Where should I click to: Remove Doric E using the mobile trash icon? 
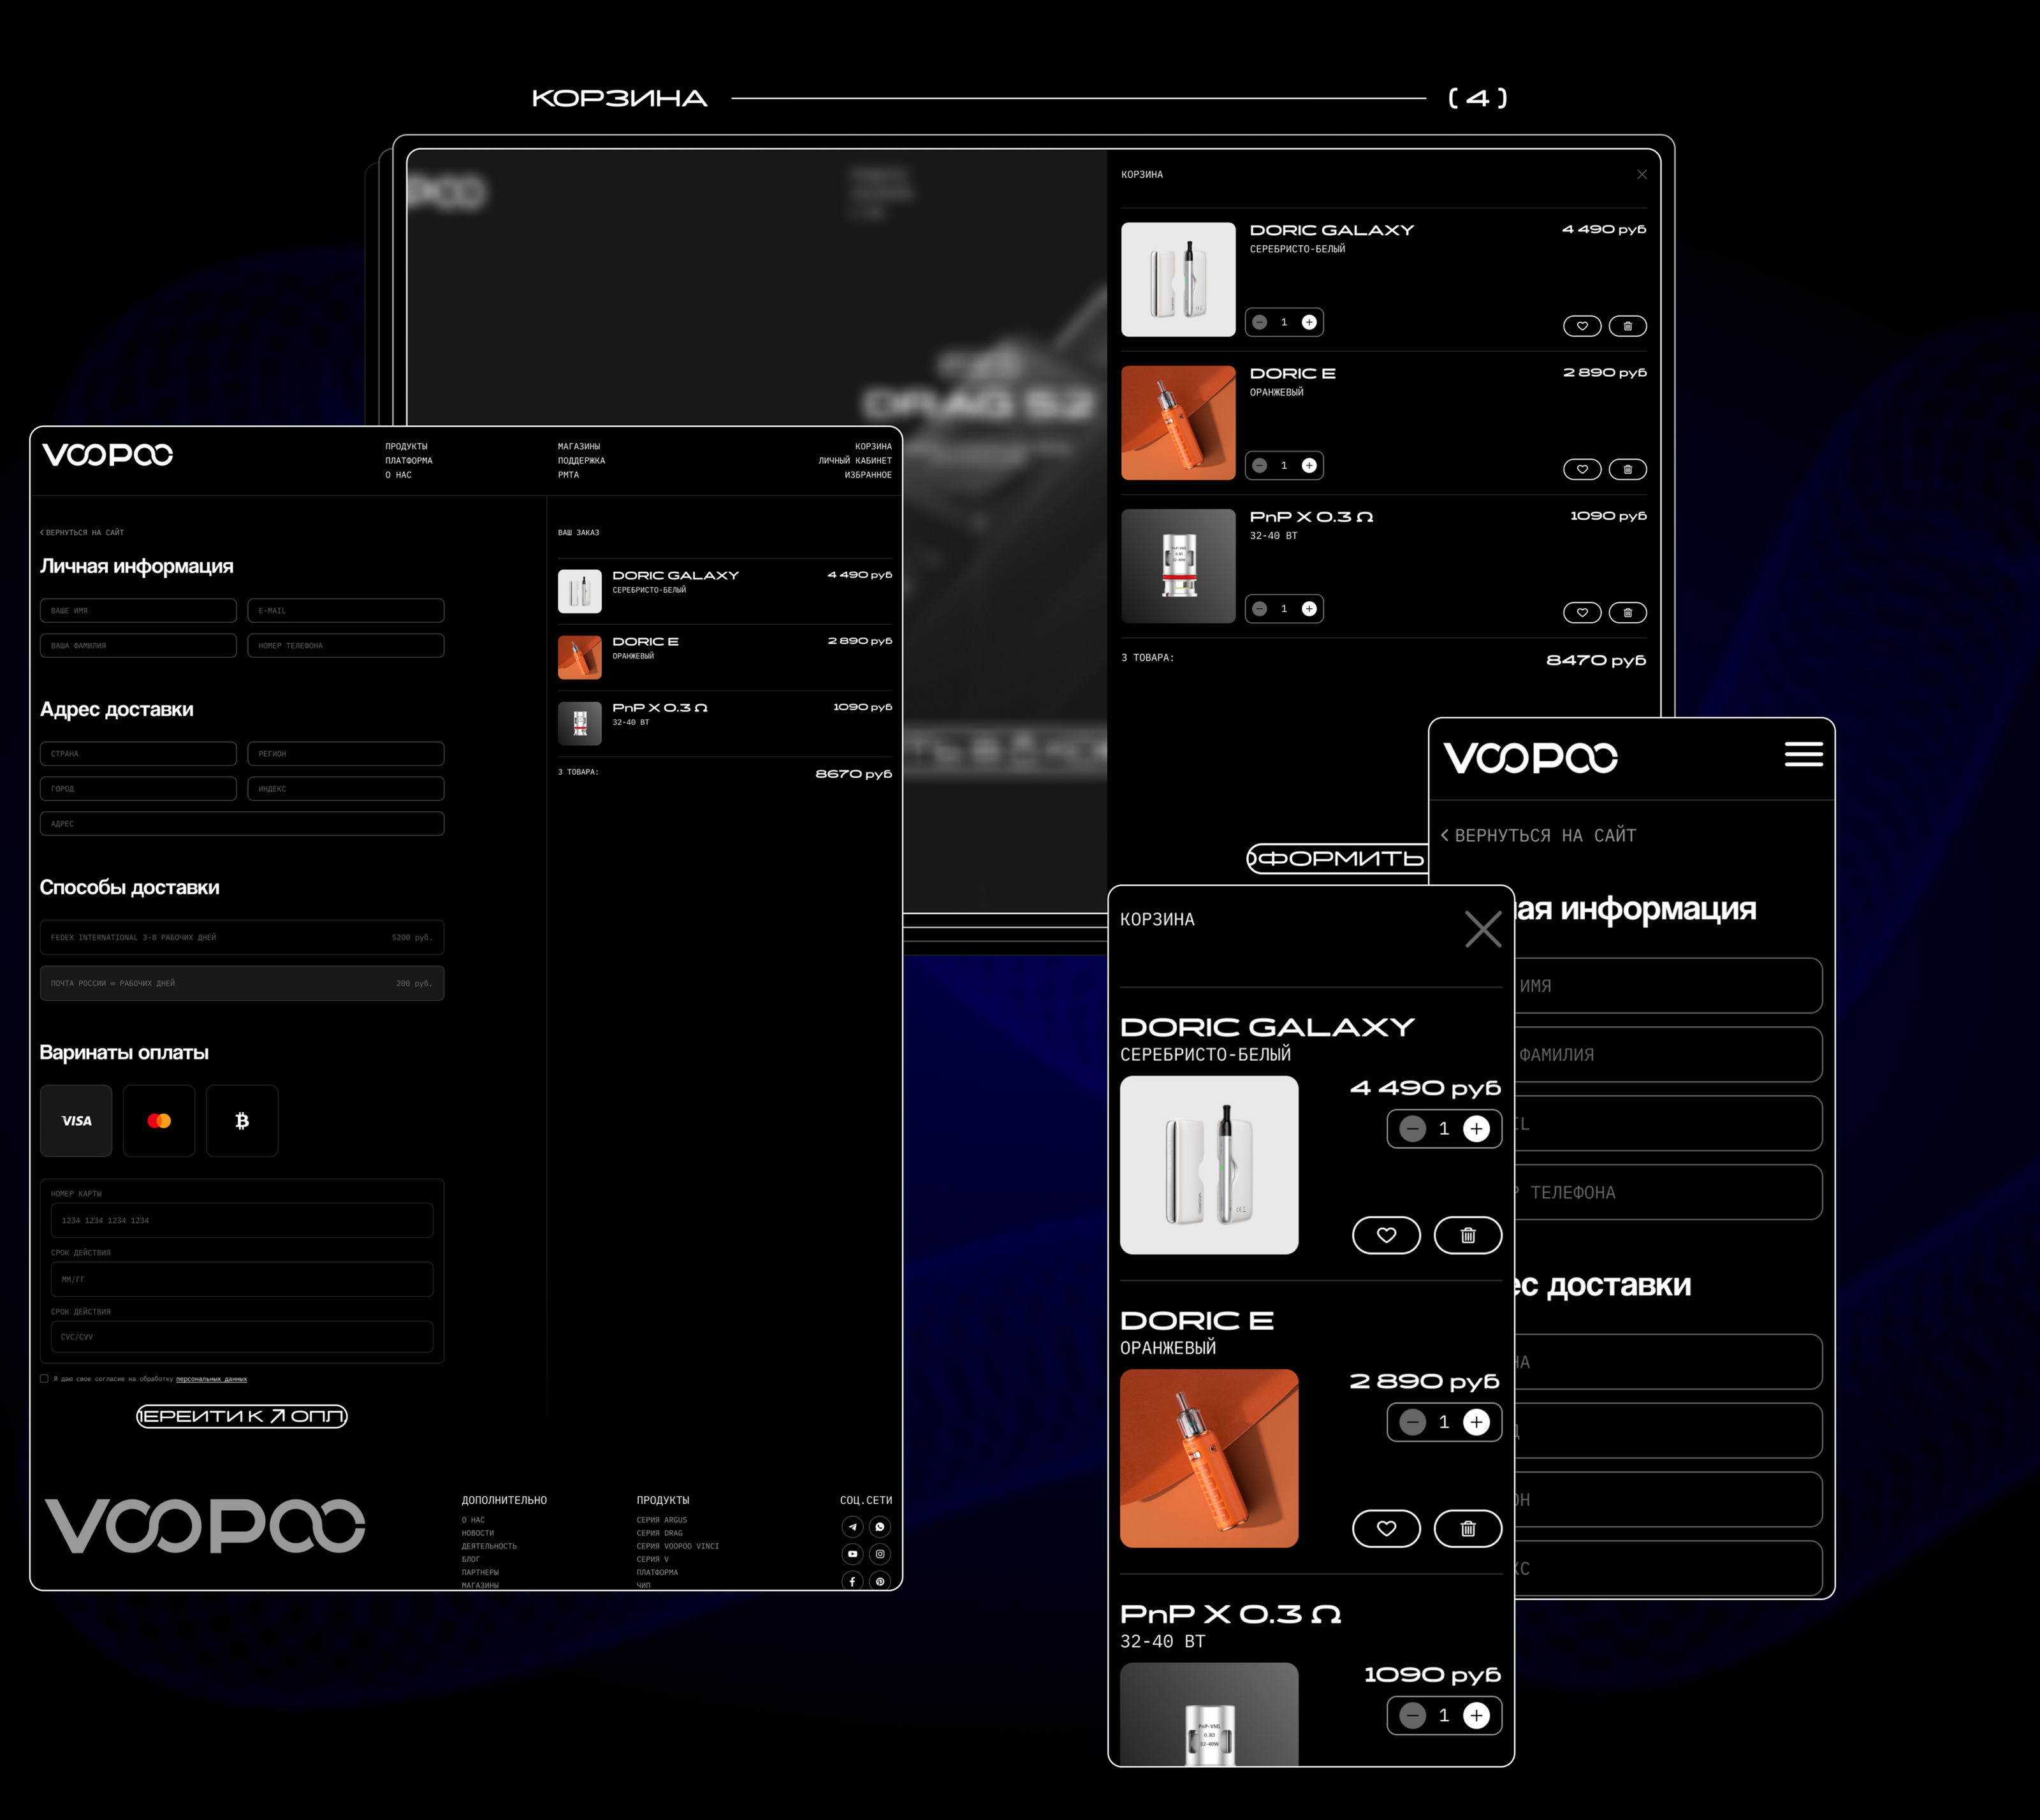pyautogui.click(x=1467, y=1528)
